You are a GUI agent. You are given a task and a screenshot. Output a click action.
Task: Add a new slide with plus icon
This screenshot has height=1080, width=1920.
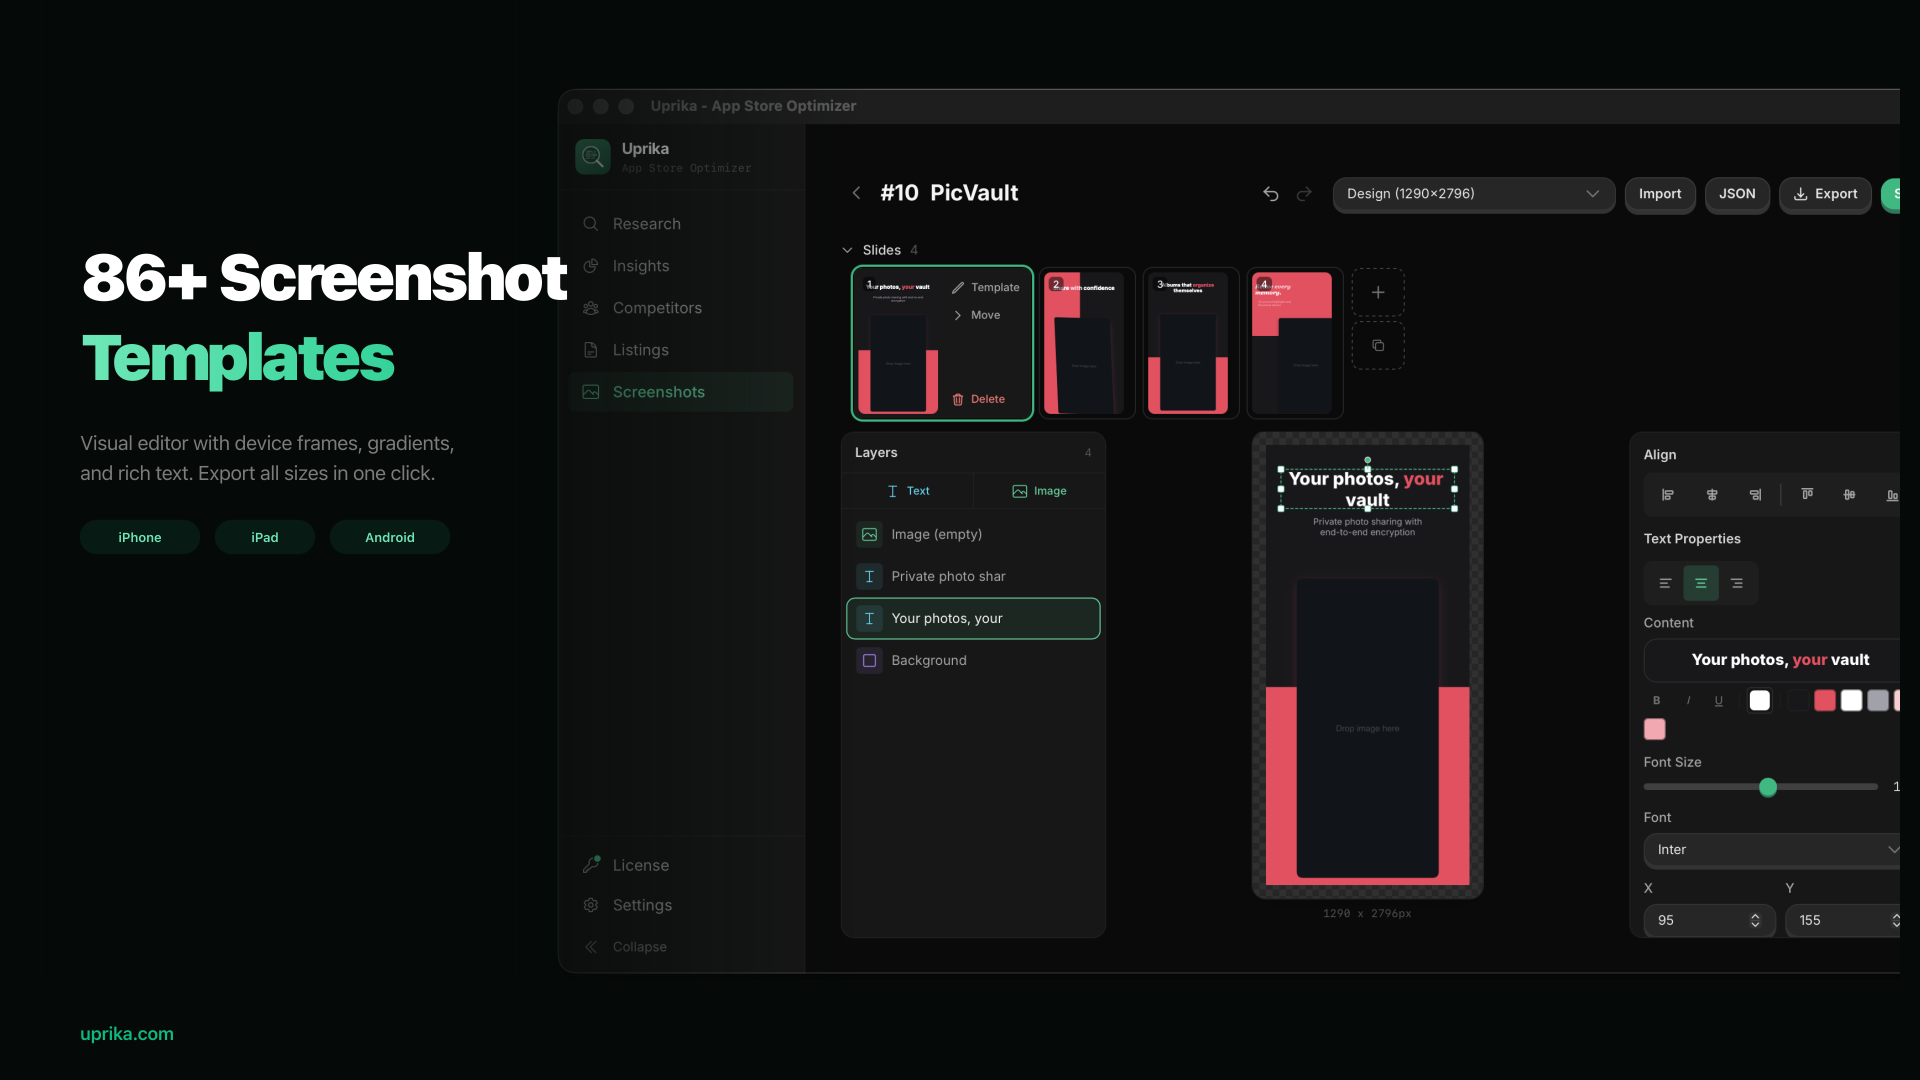(x=1378, y=293)
